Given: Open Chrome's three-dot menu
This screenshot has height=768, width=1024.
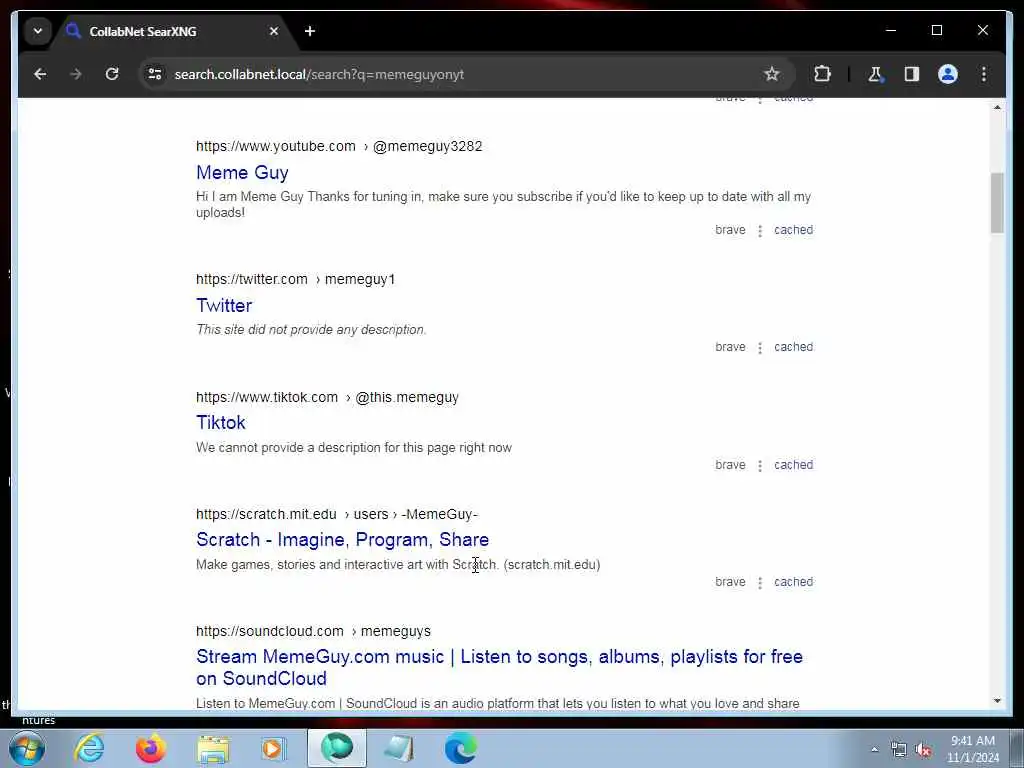Looking at the screenshot, I should 984,74.
